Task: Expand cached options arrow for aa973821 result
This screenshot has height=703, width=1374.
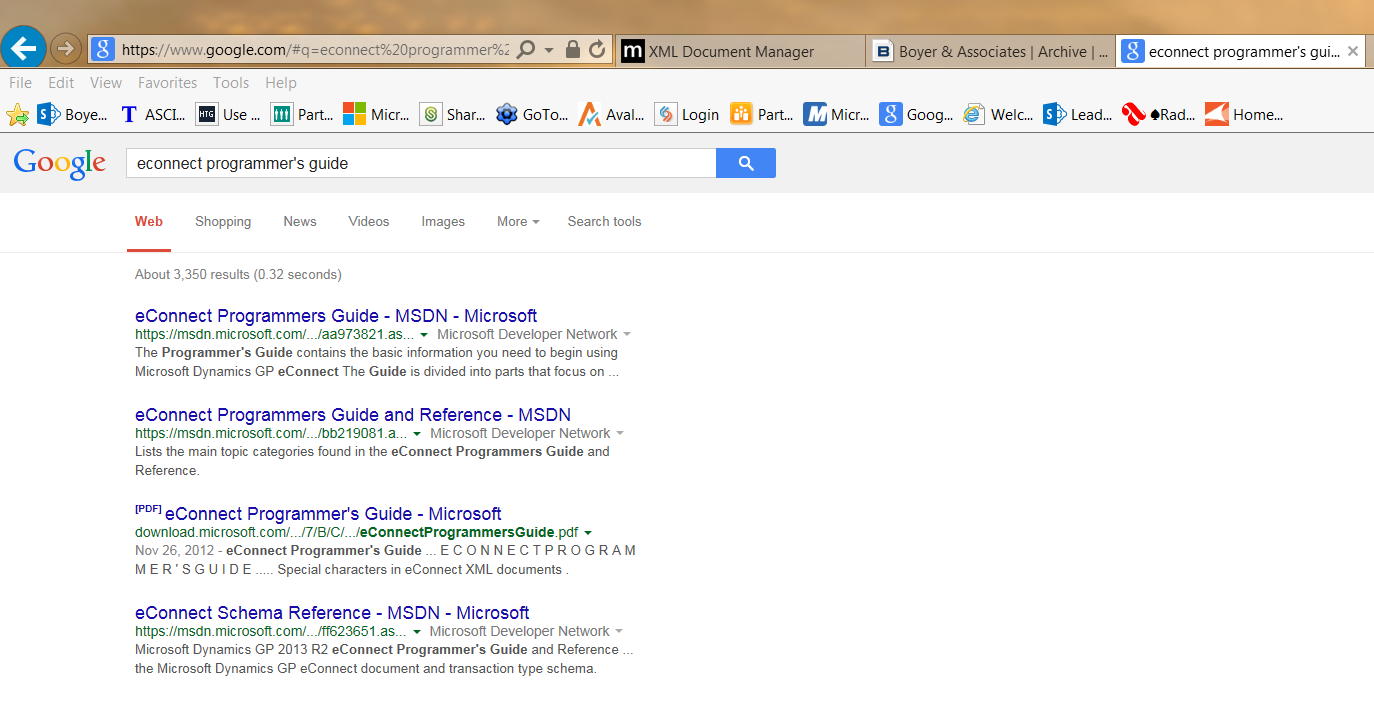Action: point(424,335)
